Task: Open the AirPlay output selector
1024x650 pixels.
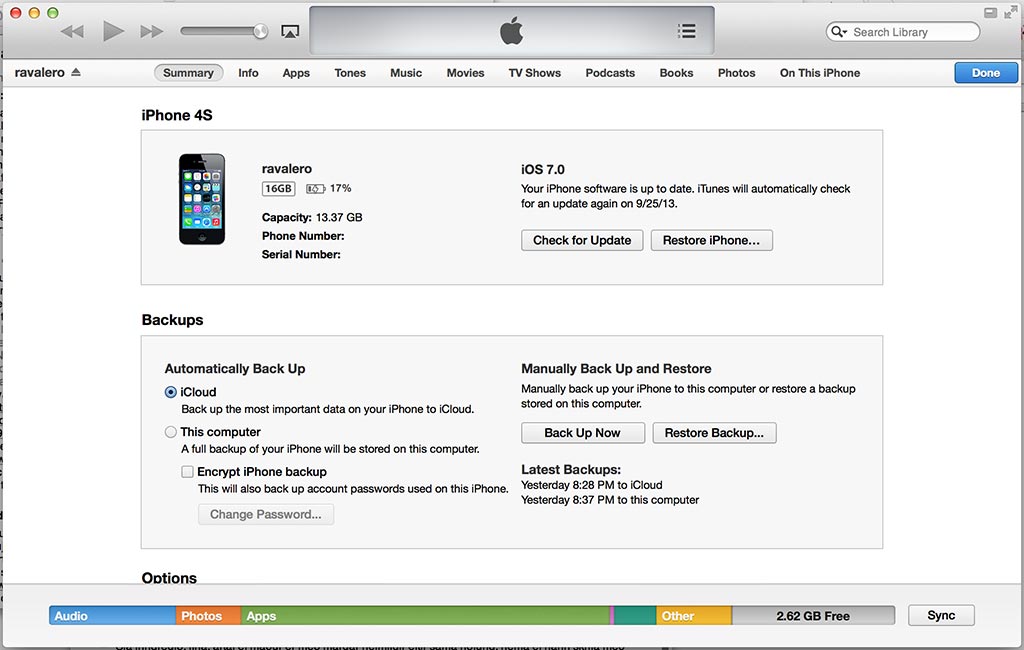Action: pyautogui.click(x=290, y=31)
